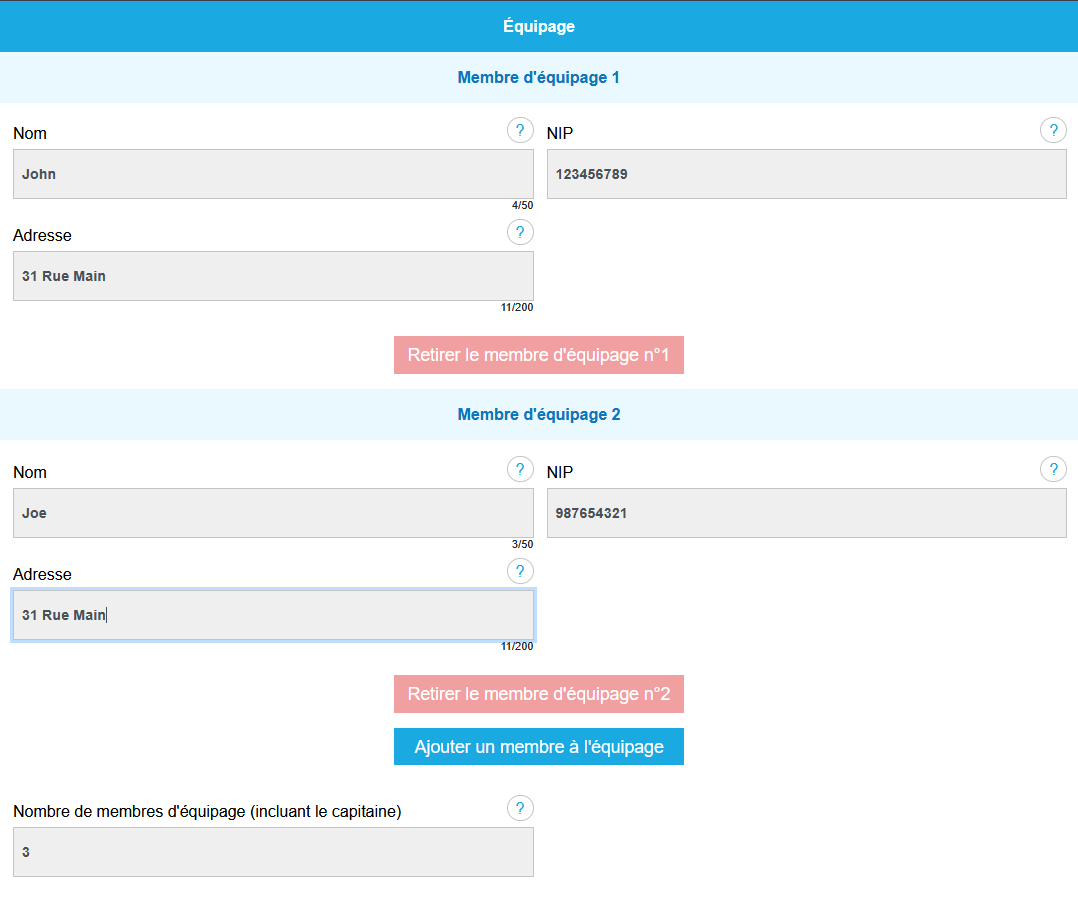Click the Nom field containing Joe
The width and height of the screenshot is (1078, 910).
[x=273, y=513]
